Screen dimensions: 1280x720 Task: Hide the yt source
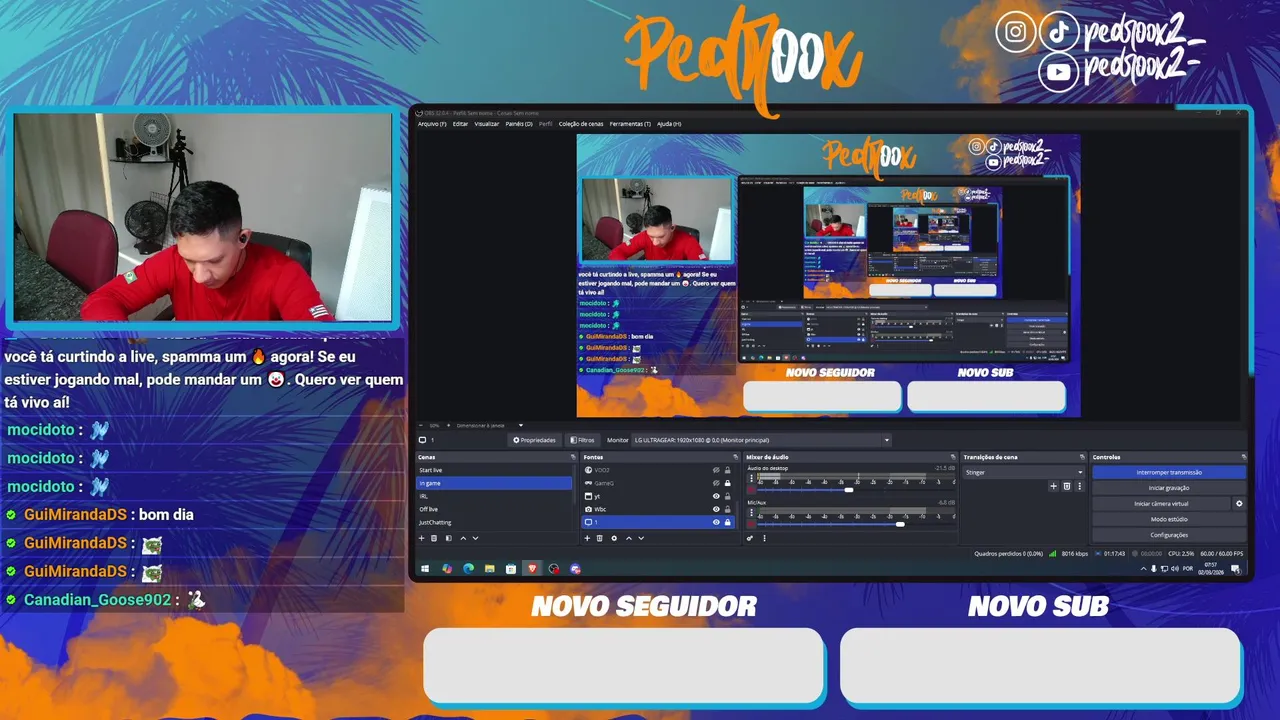pos(716,496)
